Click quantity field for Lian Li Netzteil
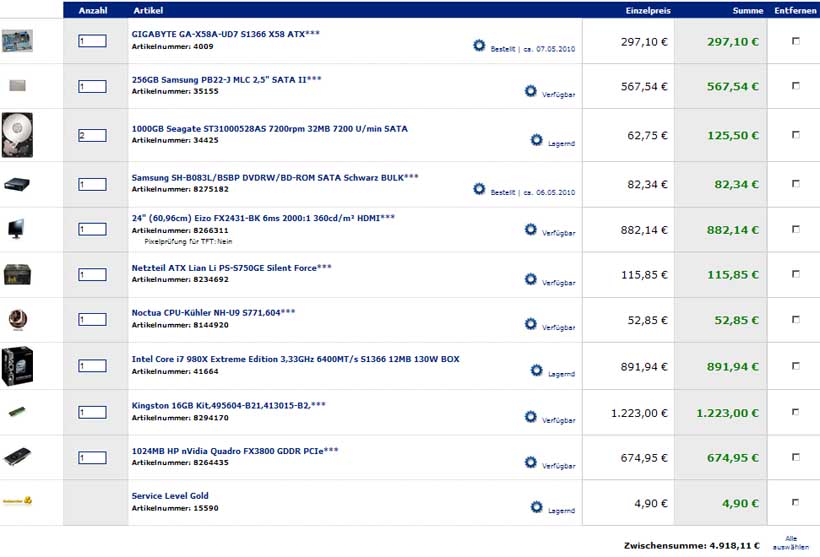Screen dimensions: 820x557 coord(93,275)
